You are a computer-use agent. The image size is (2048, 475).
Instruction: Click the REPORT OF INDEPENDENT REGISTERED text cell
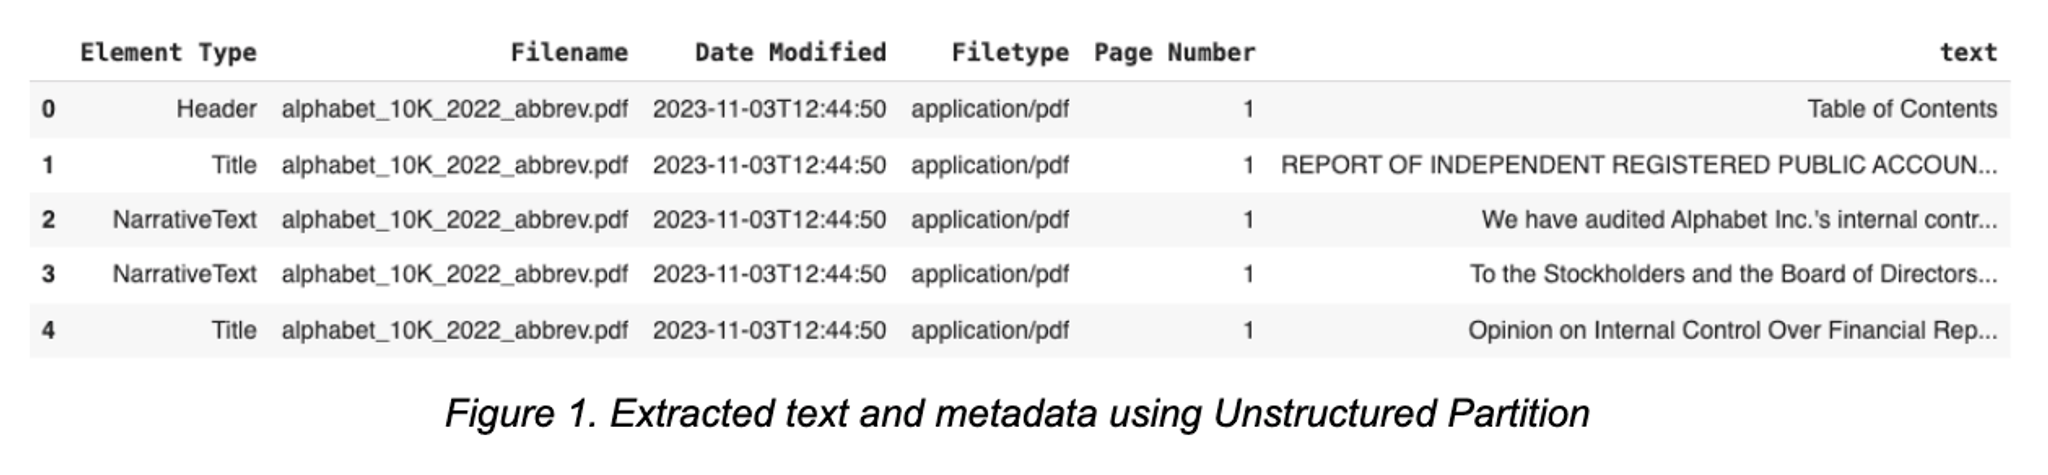(x=1639, y=165)
